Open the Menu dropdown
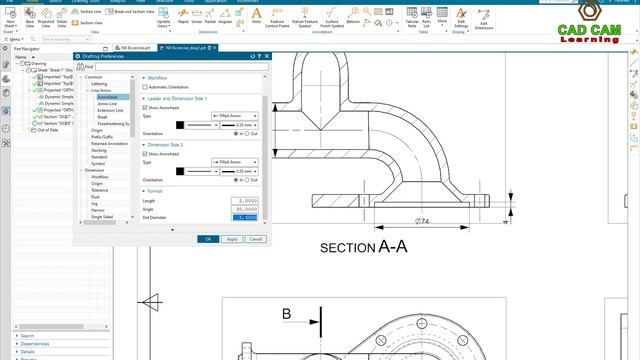 (x=14, y=39)
